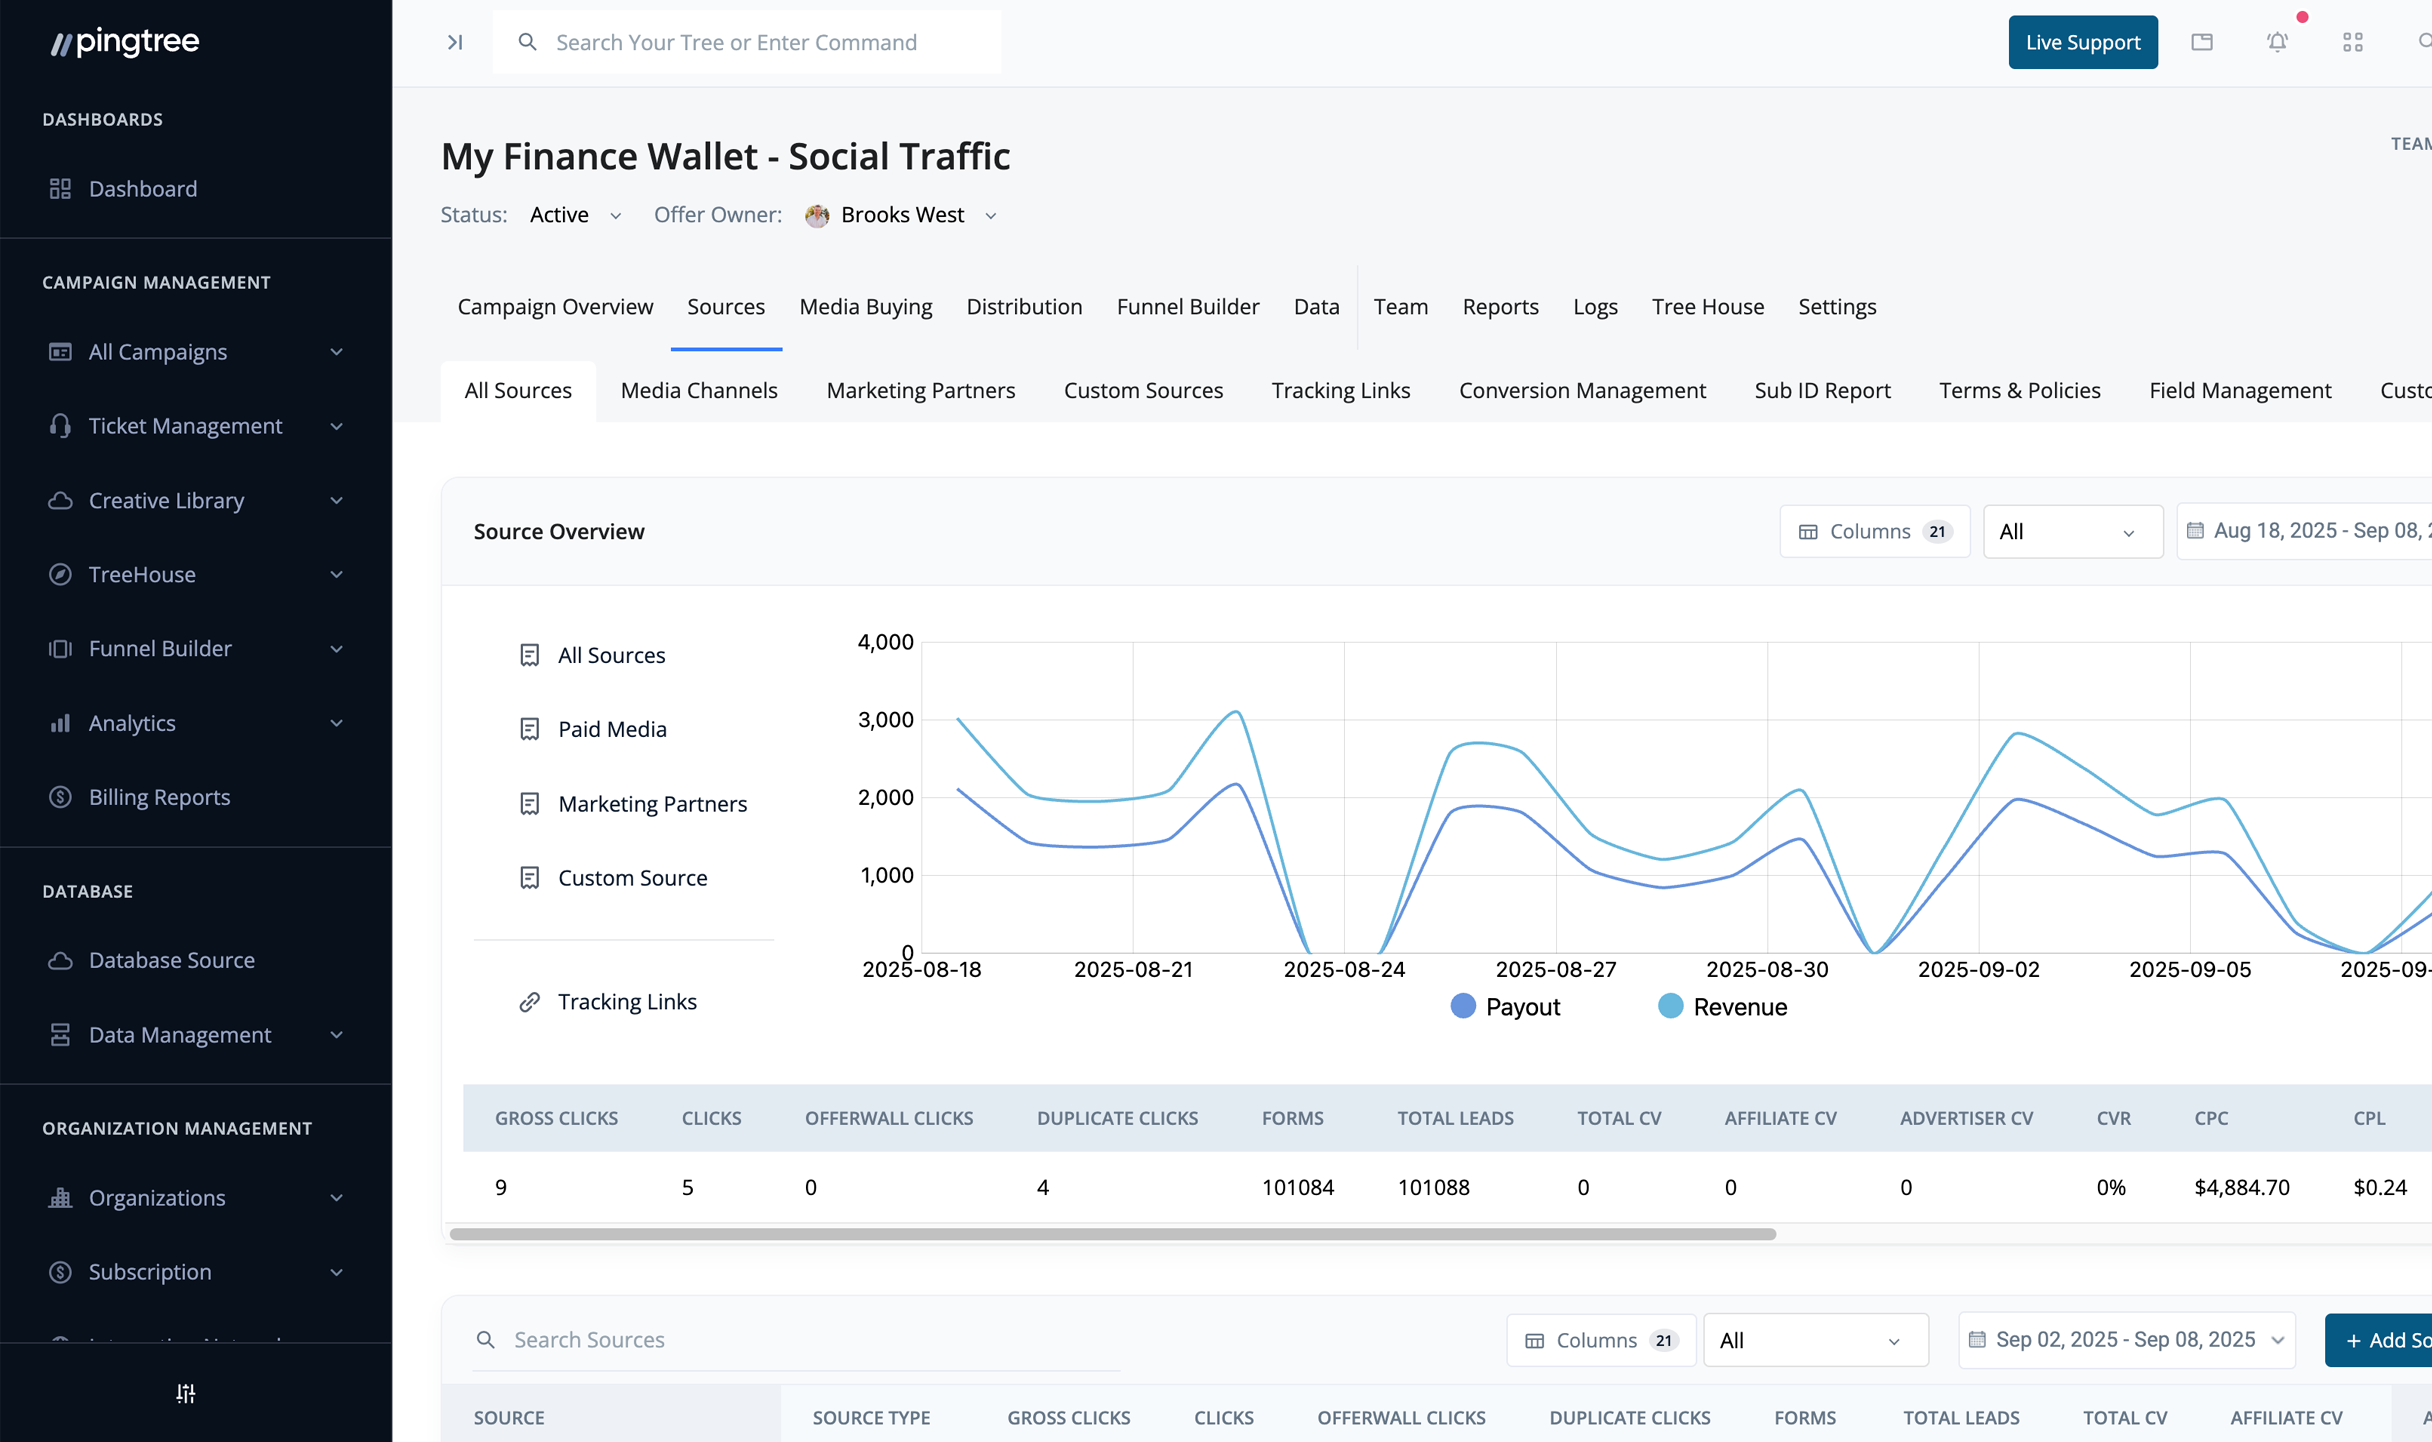The height and width of the screenshot is (1442, 2432).
Task: Select the TreeHouse compass icon
Action: point(60,574)
